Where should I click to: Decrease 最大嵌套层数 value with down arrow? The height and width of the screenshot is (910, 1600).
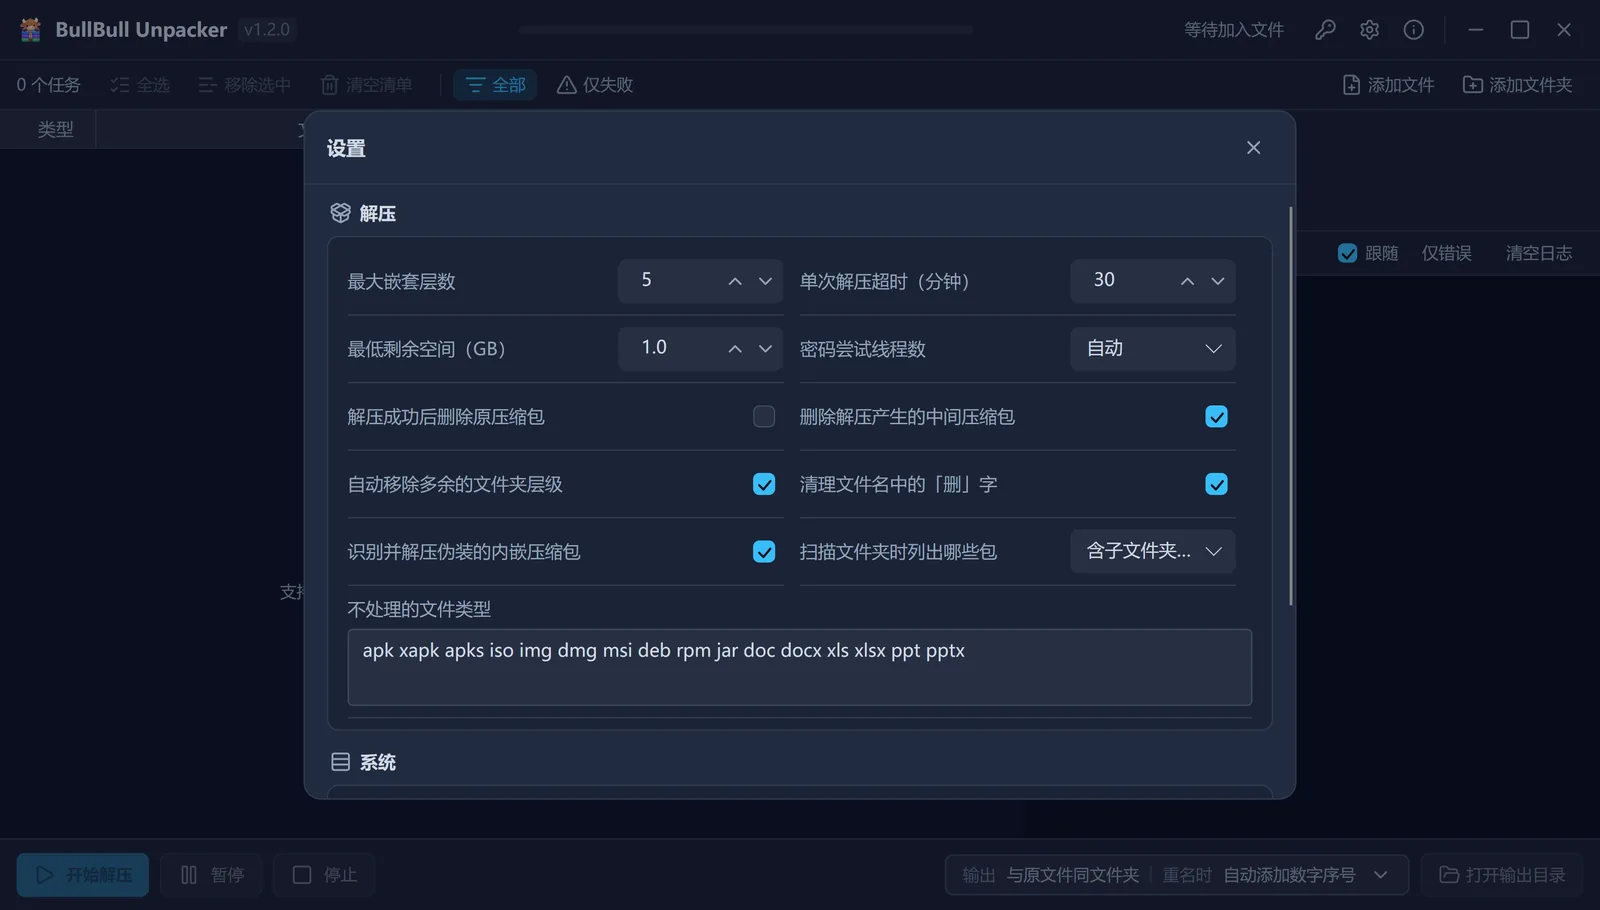[765, 281]
